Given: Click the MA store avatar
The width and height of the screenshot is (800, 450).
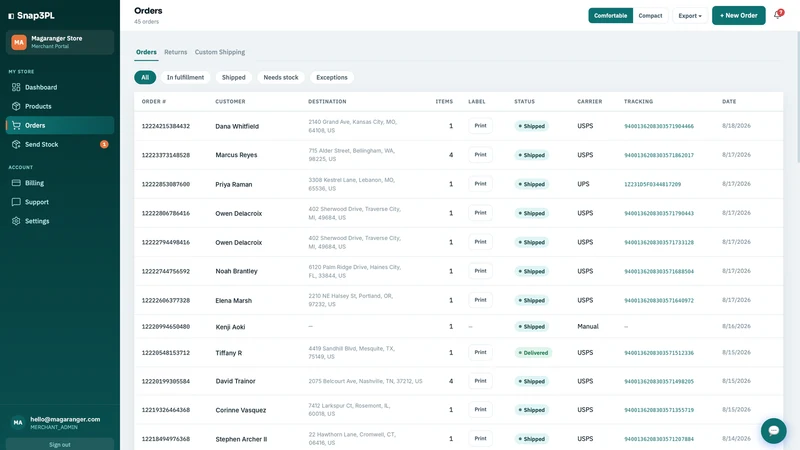Looking at the screenshot, I should tap(19, 42).
